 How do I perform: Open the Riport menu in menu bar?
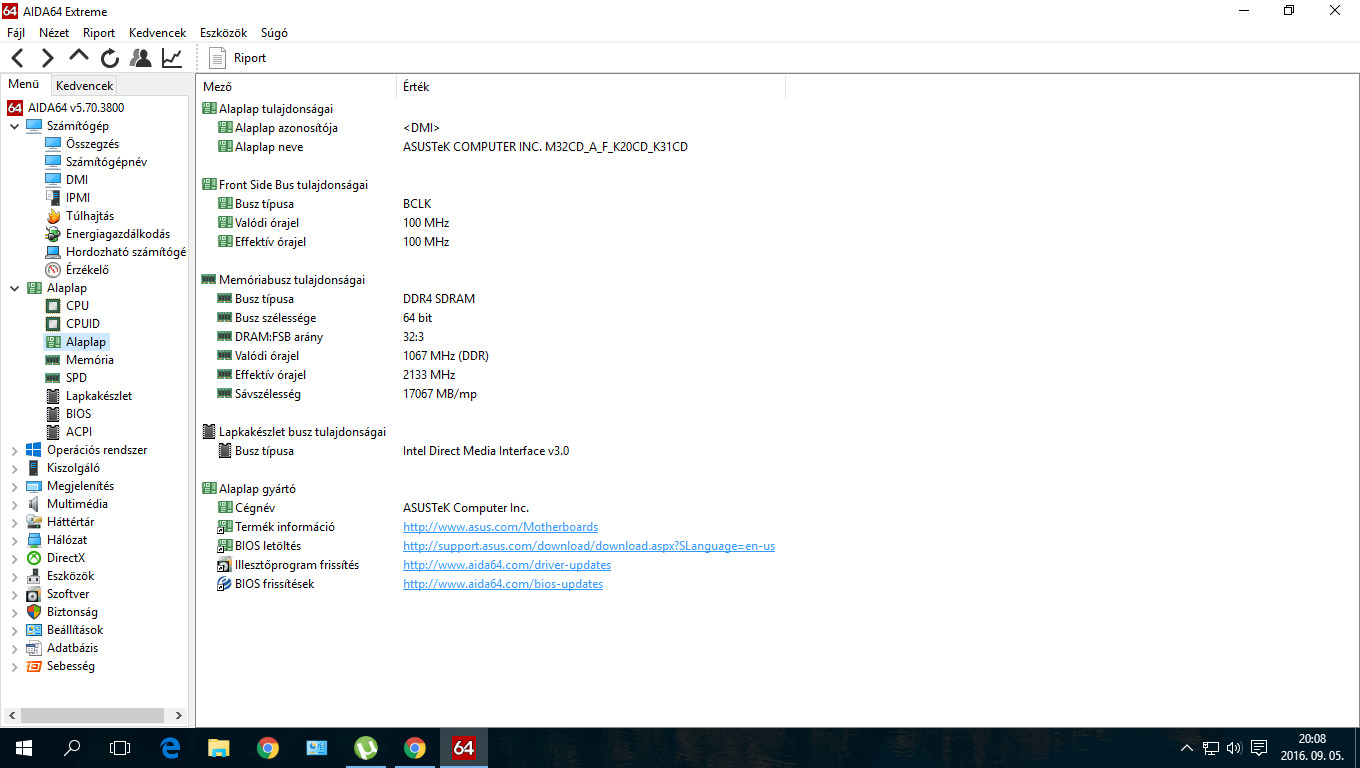99,33
